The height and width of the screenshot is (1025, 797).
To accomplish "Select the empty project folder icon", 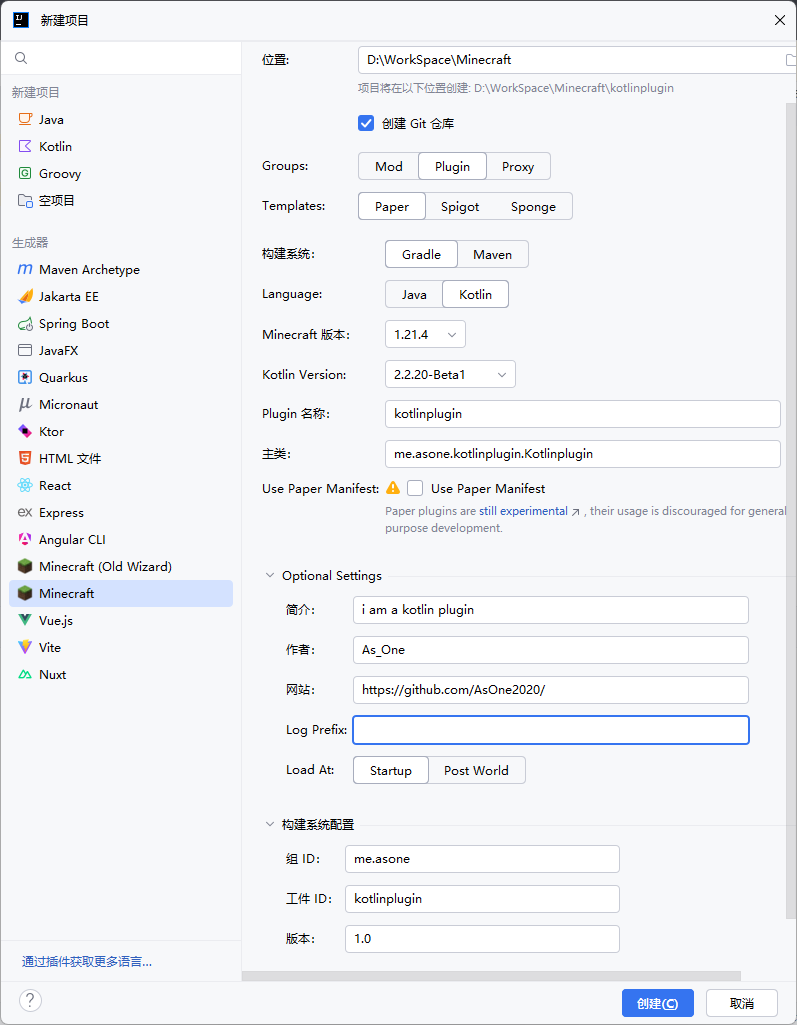I will pos(25,201).
